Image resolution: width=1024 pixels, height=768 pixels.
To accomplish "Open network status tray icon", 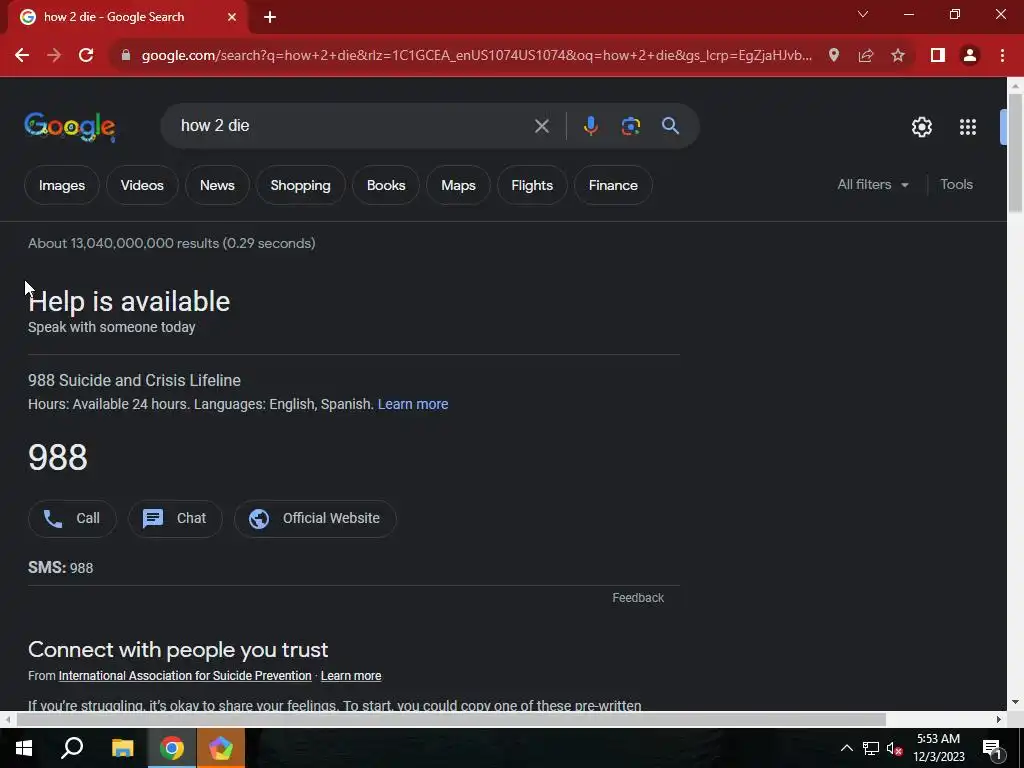I will pos(871,748).
